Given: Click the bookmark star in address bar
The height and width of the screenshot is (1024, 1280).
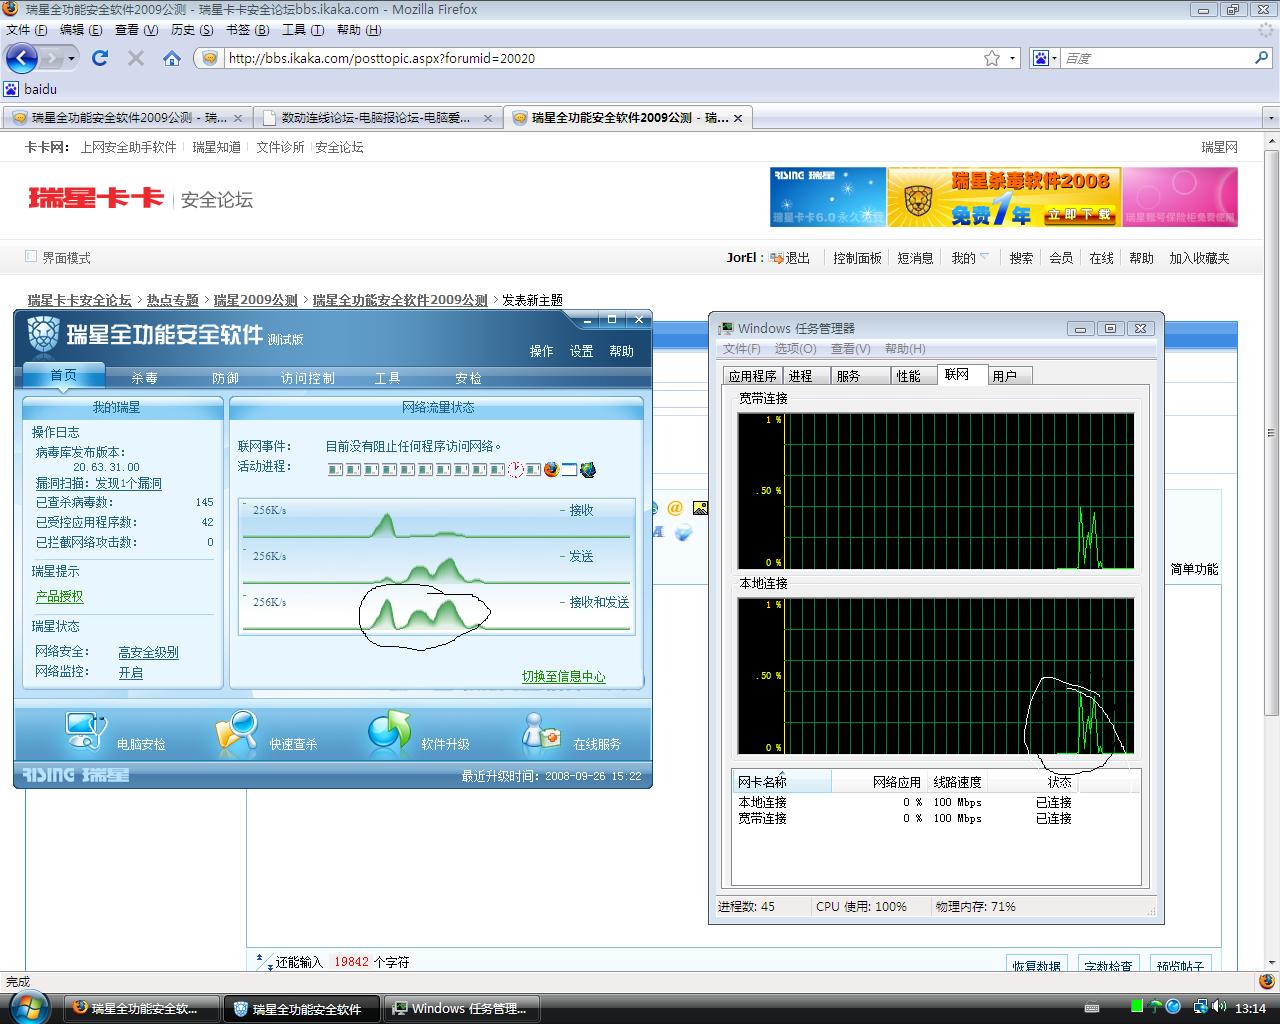Looking at the screenshot, I should (991, 58).
